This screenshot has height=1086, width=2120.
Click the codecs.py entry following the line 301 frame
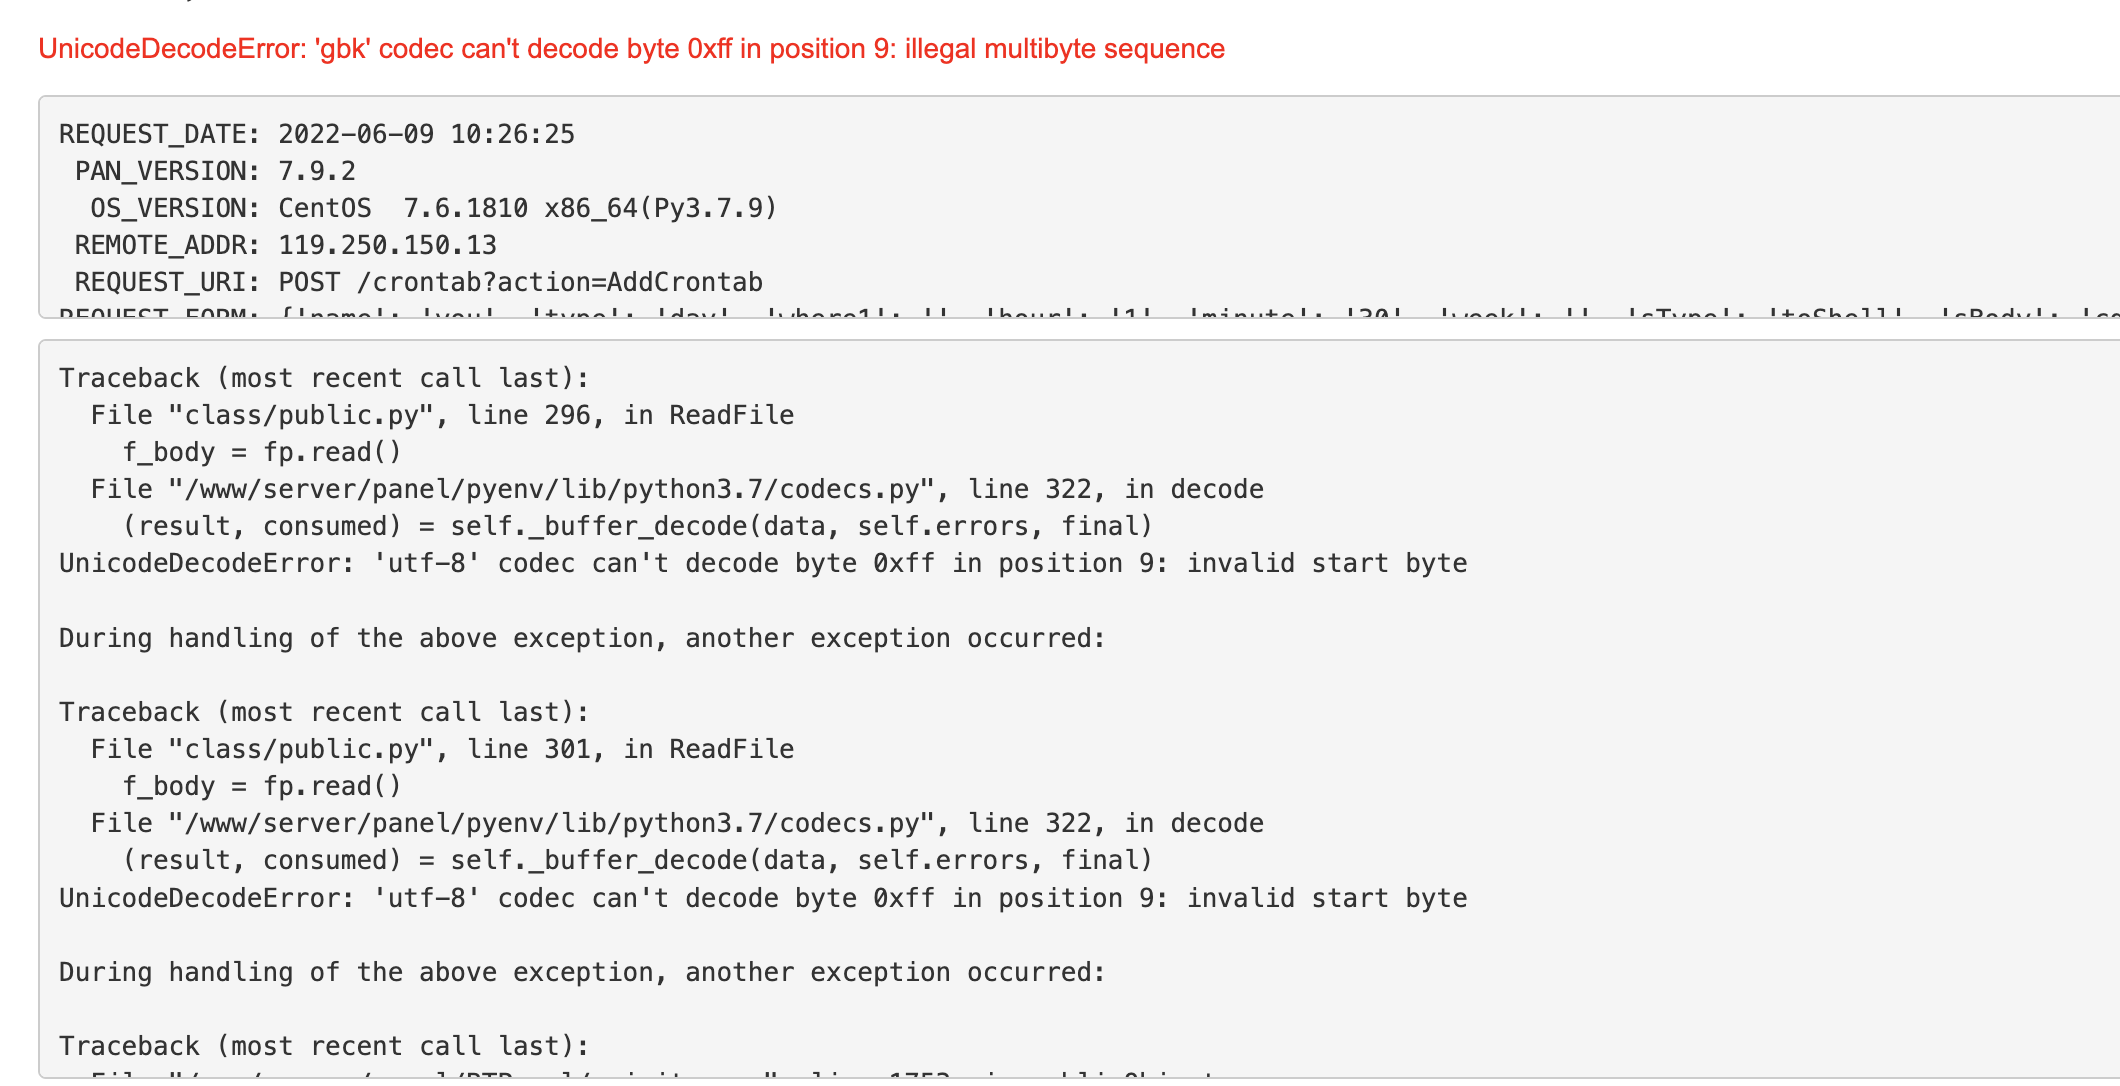click(677, 823)
